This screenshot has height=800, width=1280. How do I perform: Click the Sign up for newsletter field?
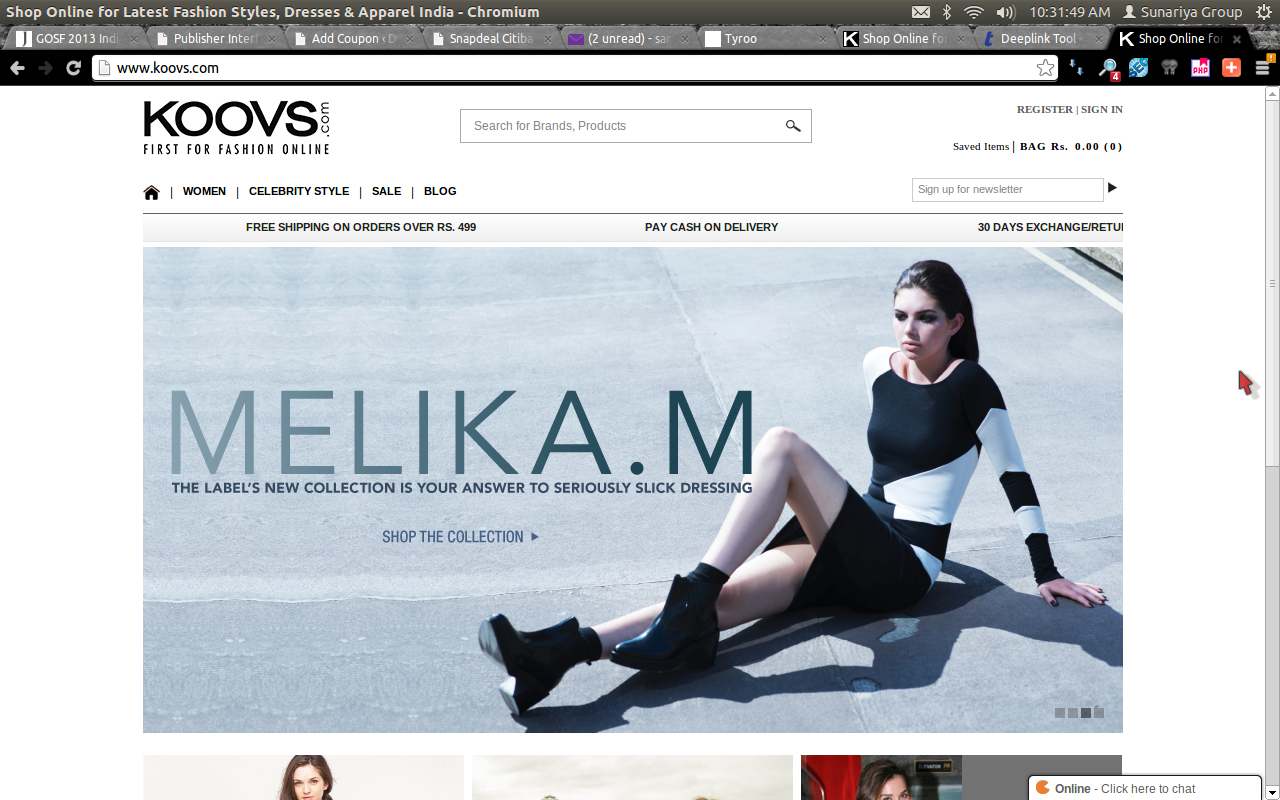click(x=1007, y=189)
